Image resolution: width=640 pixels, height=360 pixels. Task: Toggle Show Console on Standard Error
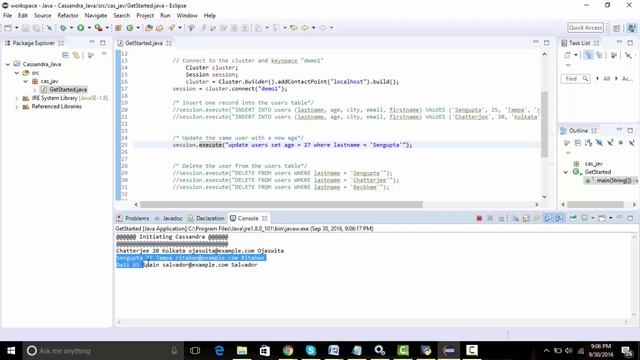[558, 218]
